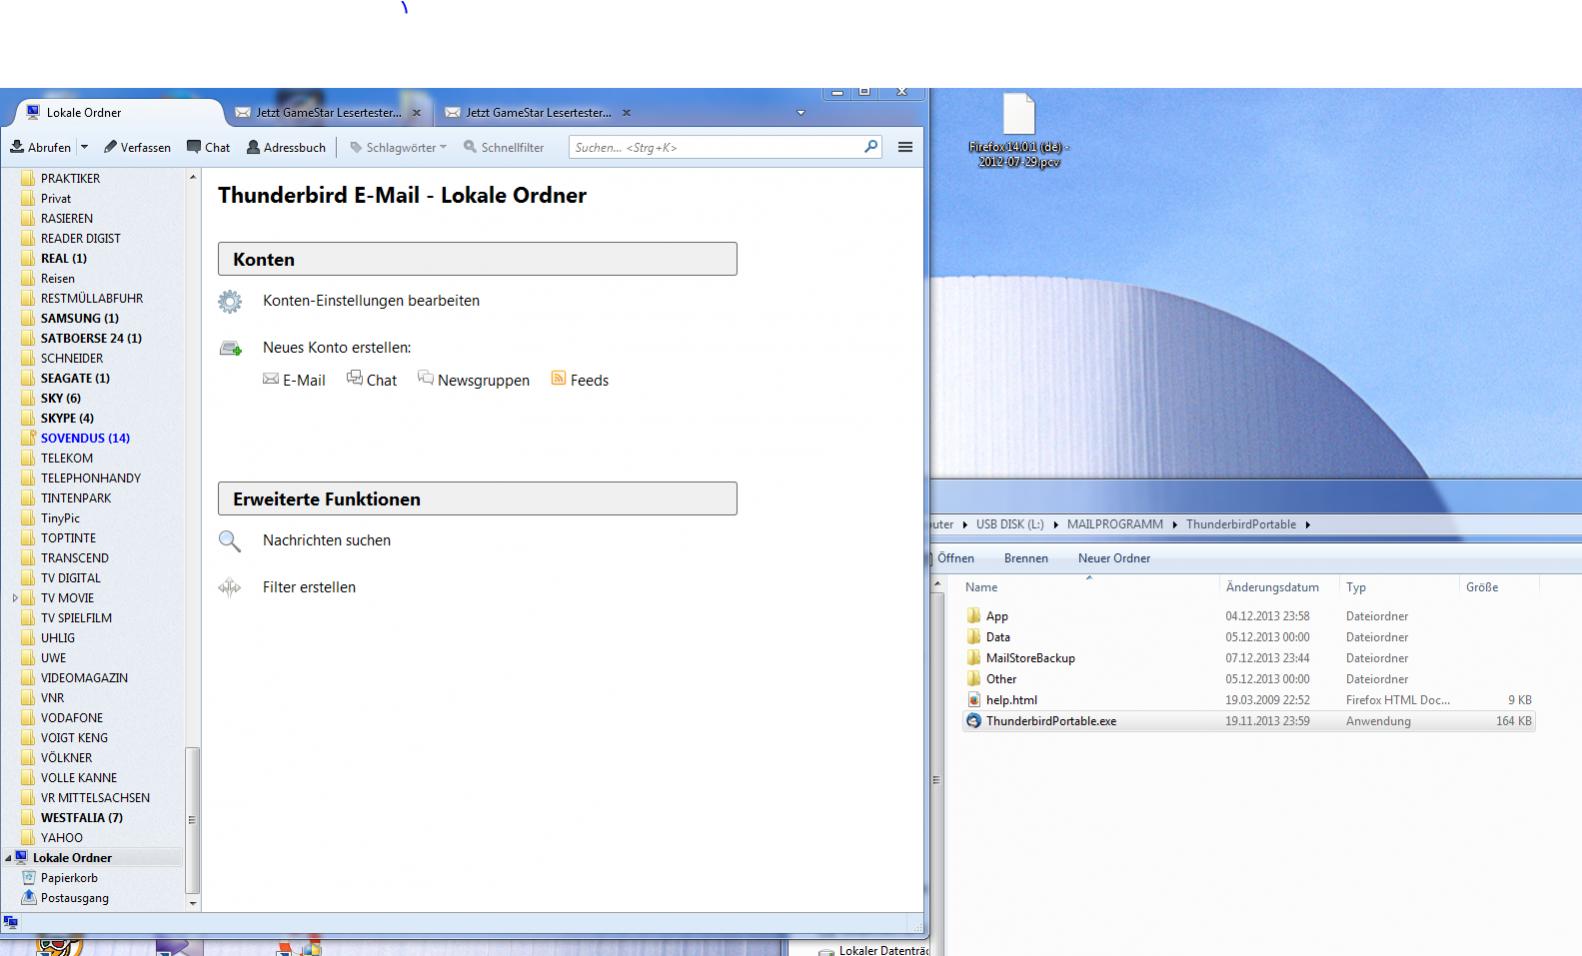Click the Neues Konto erstellen icon

click(230, 348)
